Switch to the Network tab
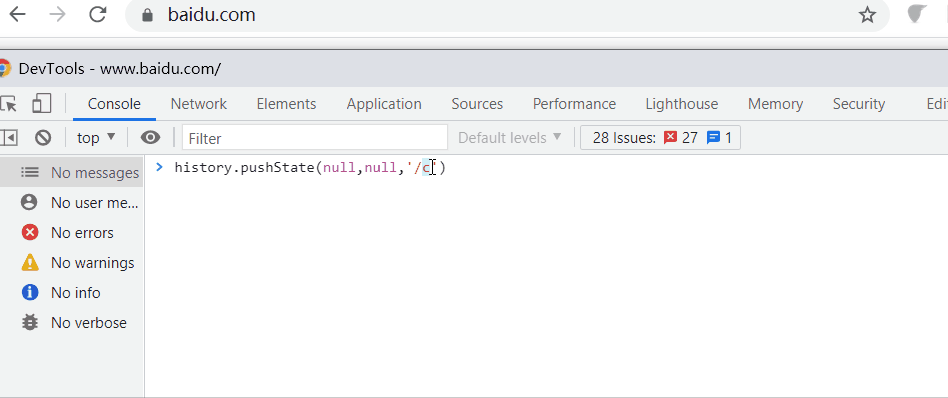Viewport: 948px width, 398px height. 198,104
